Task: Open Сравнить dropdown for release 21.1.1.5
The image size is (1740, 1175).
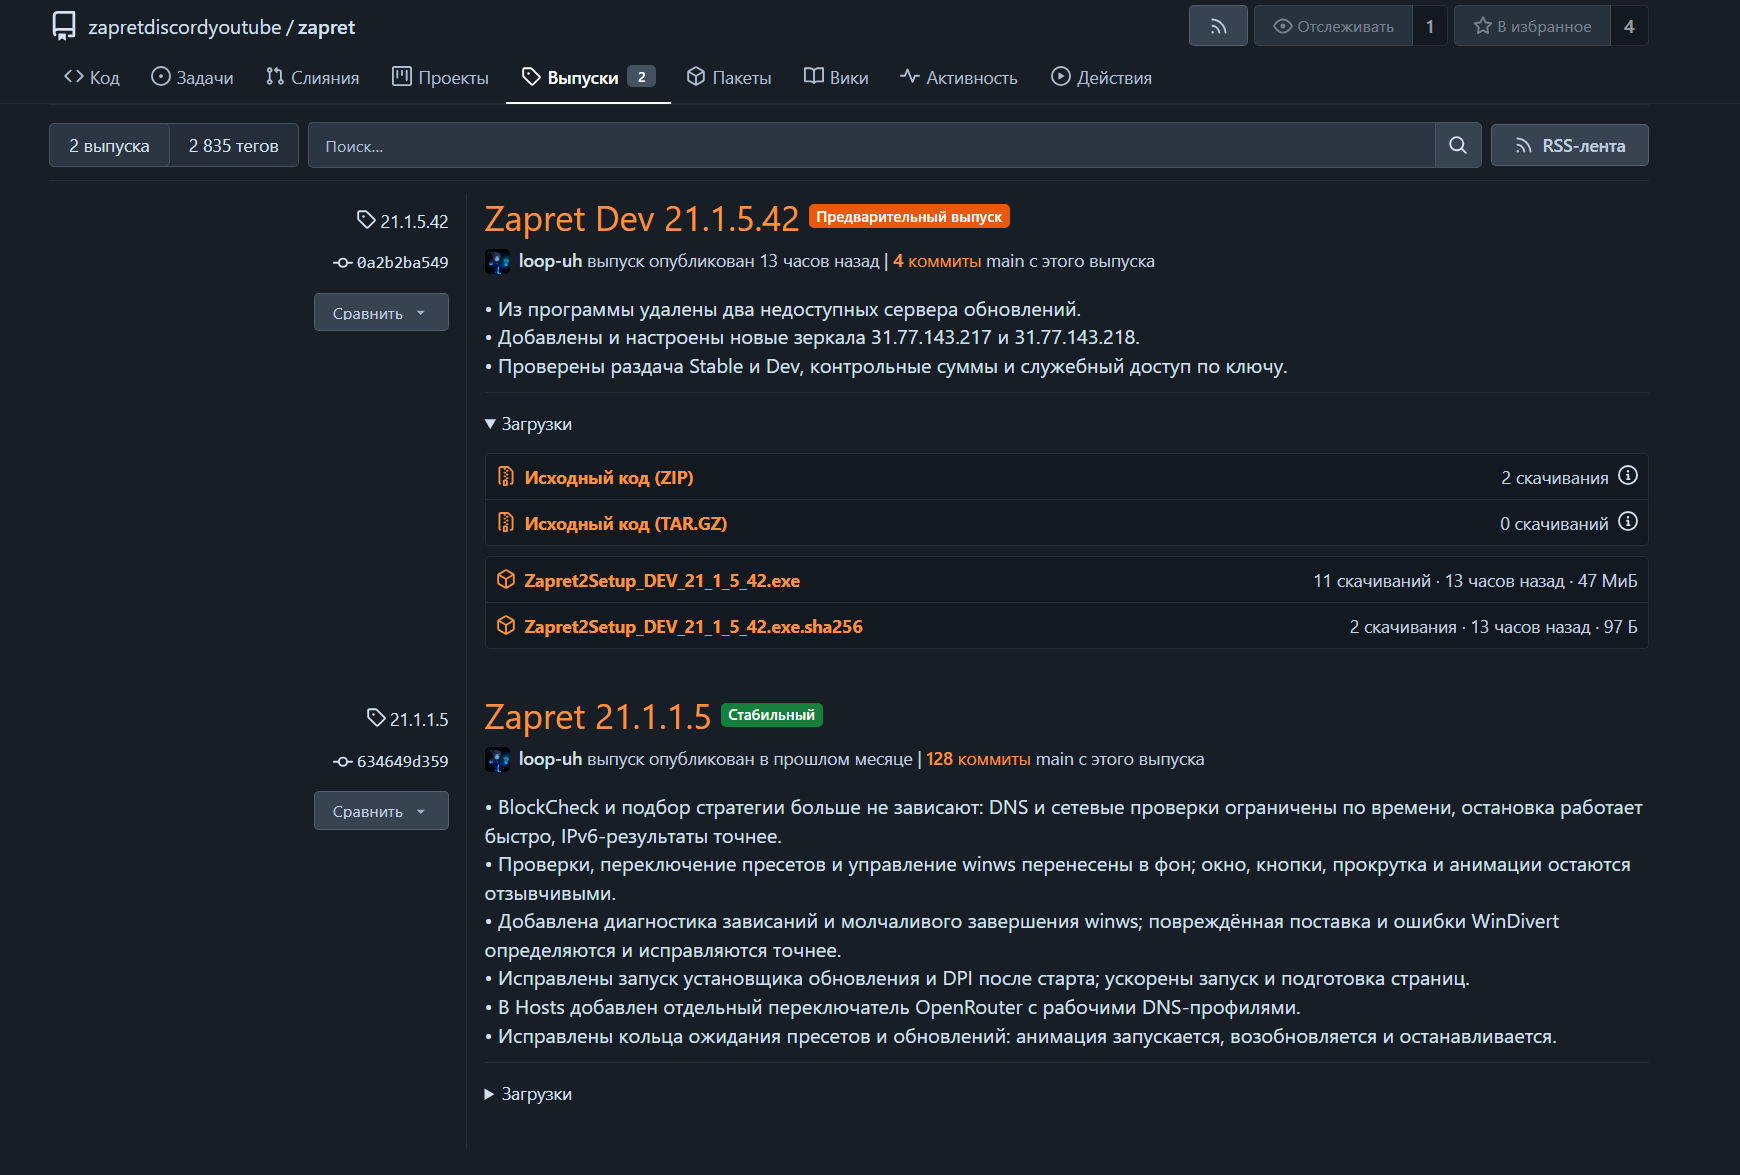Action: (381, 810)
